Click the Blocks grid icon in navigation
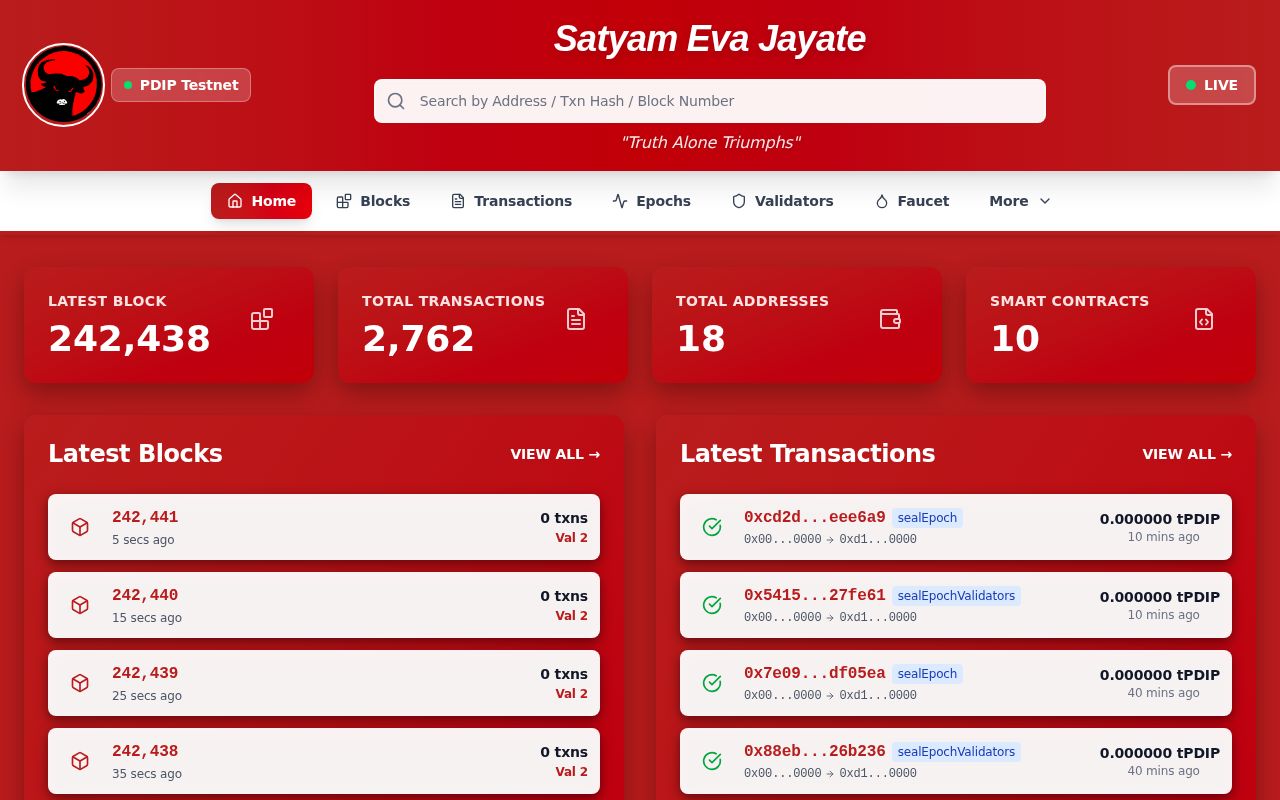Image resolution: width=1280 pixels, height=800 pixels. (x=343, y=201)
